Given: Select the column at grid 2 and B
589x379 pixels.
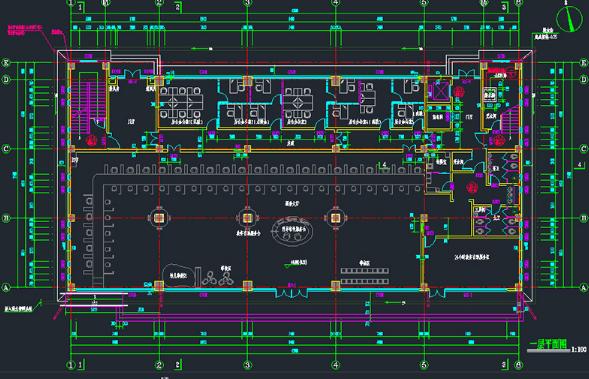Looking at the screenshot, I should coord(159,218).
